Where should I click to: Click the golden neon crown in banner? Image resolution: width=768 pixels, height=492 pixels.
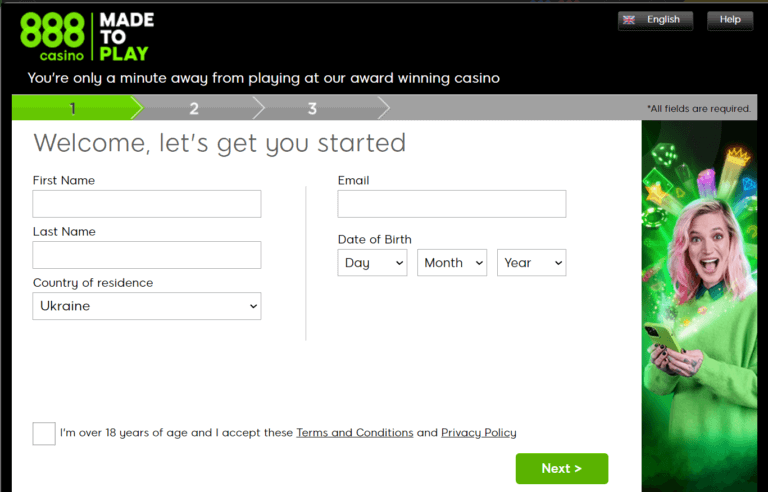tap(738, 155)
